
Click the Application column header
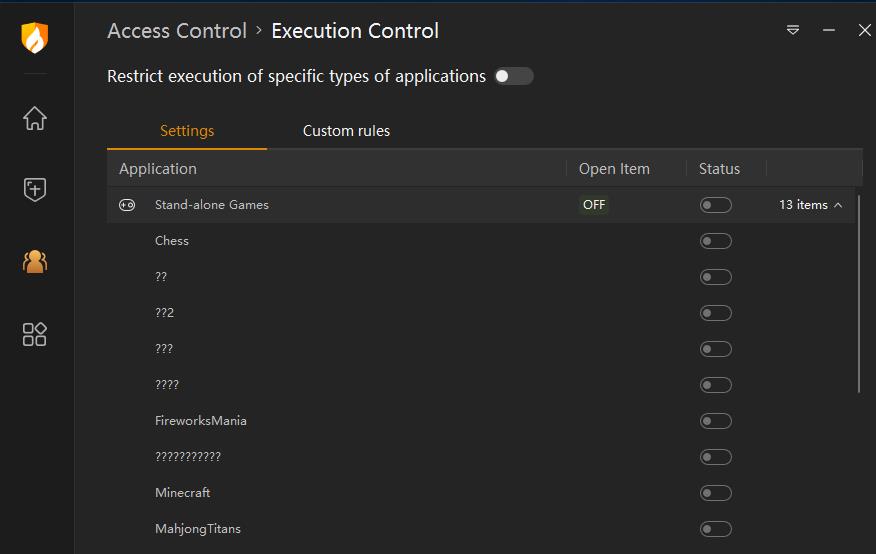[x=158, y=169]
